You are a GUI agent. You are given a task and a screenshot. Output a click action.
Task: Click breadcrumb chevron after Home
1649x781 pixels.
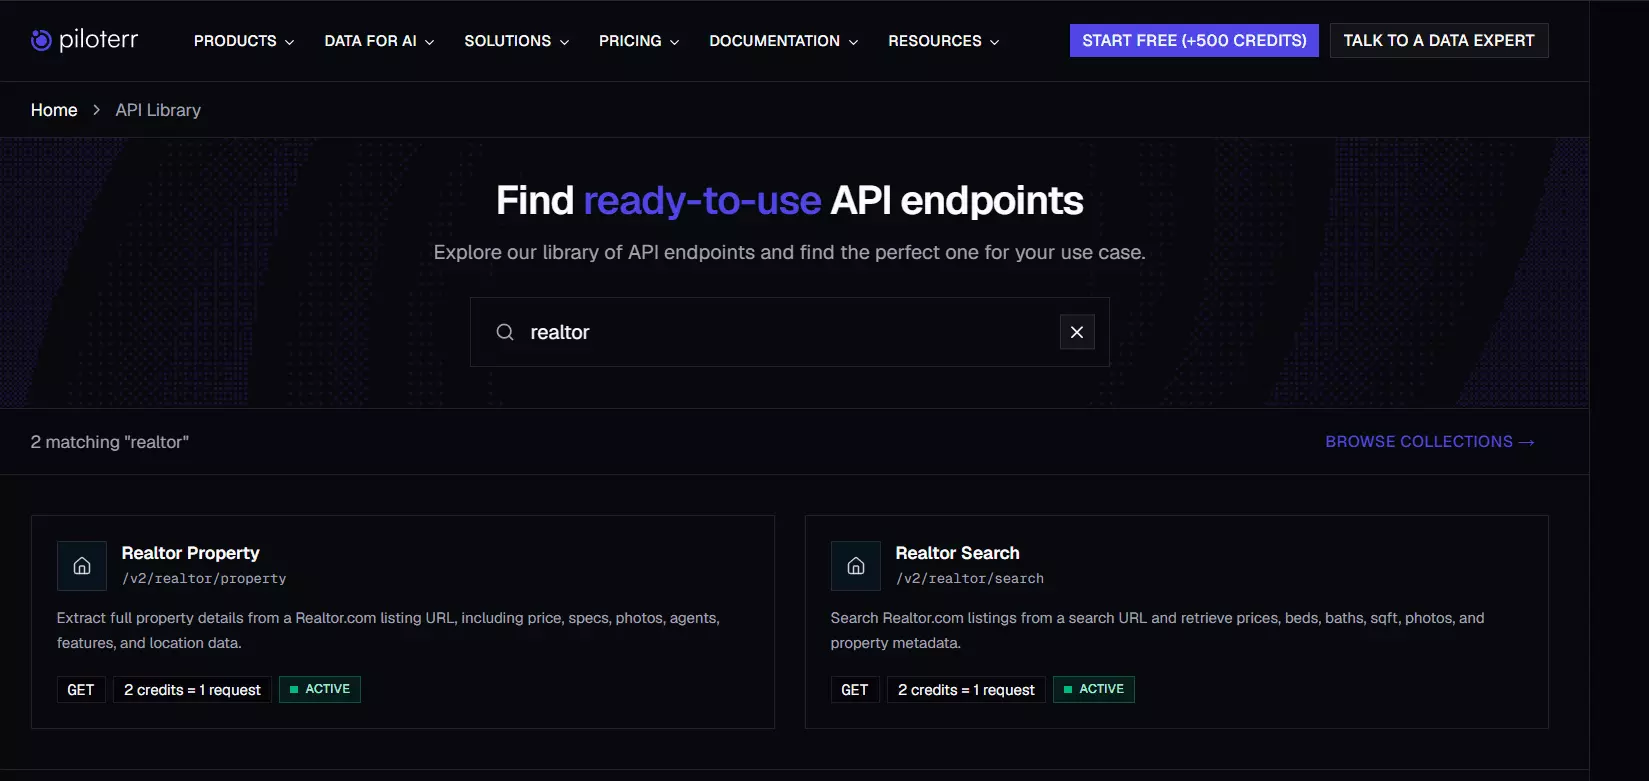97,110
